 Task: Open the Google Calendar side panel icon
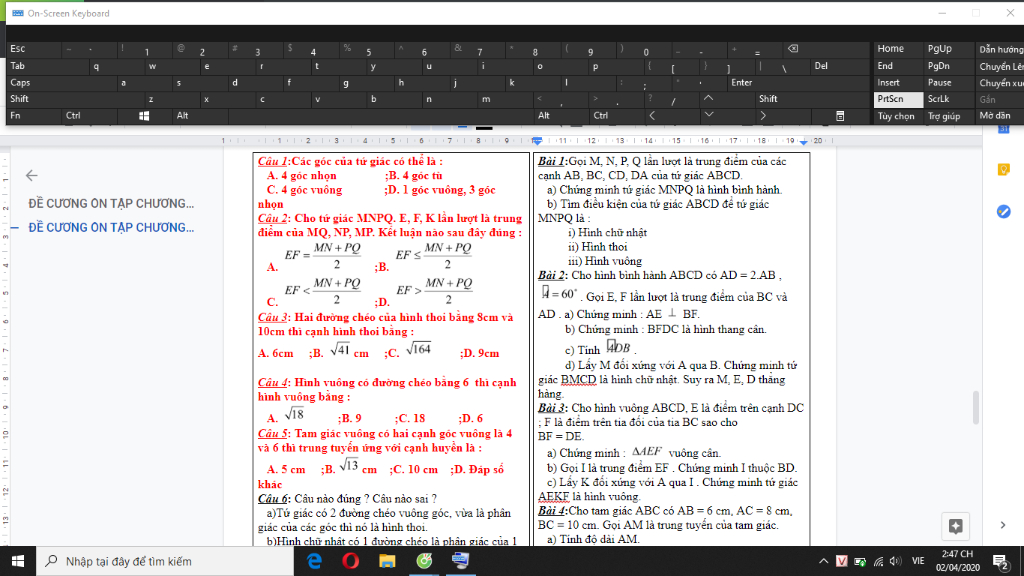[x=1004, y=129]
